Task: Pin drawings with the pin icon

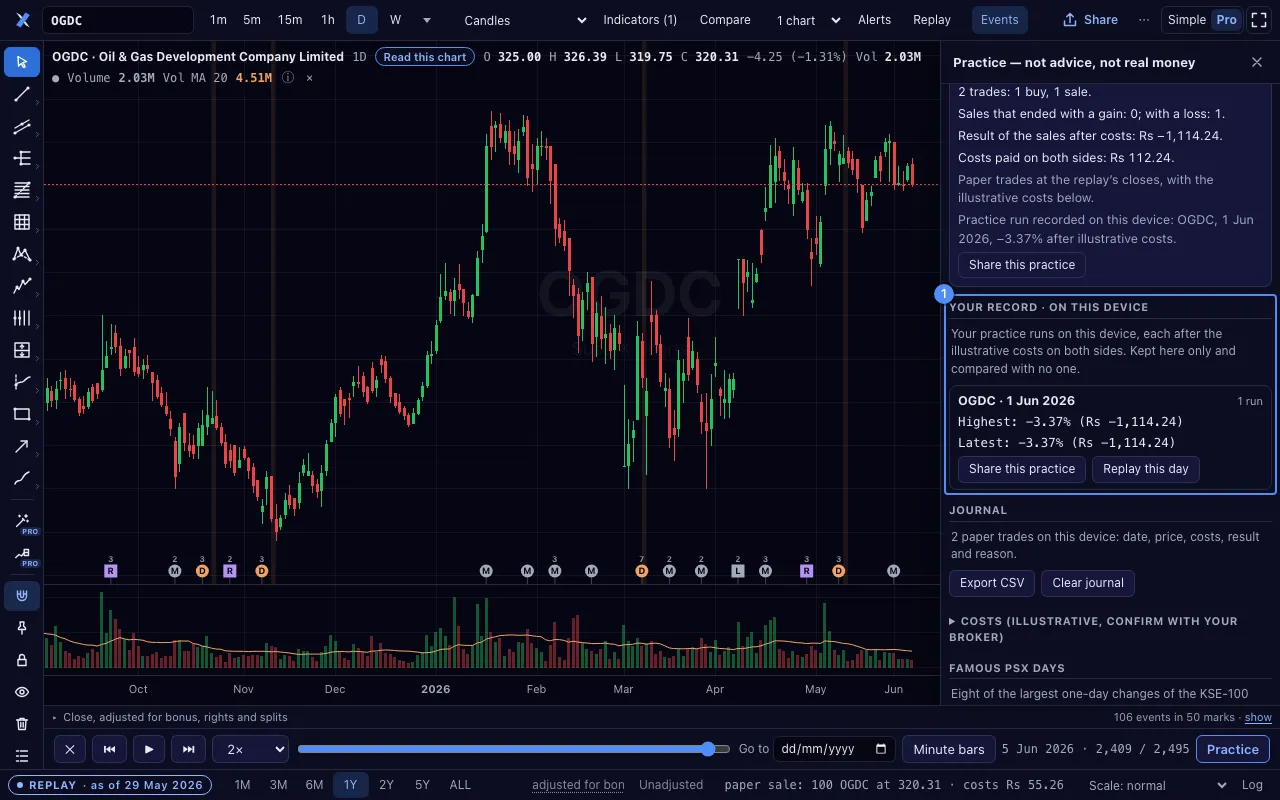Action: tap(22, 628)
